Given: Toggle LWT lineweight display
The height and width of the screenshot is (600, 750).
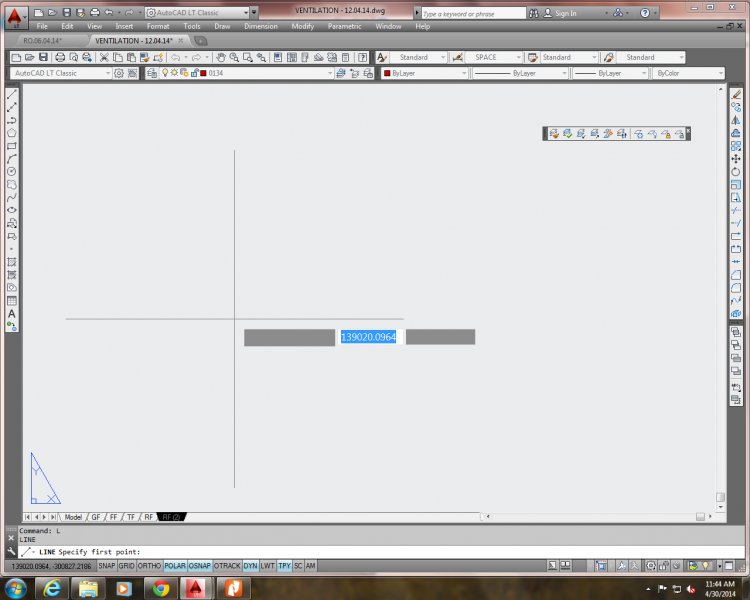Looking at the screenshot, I should click(x=267, y=566).
